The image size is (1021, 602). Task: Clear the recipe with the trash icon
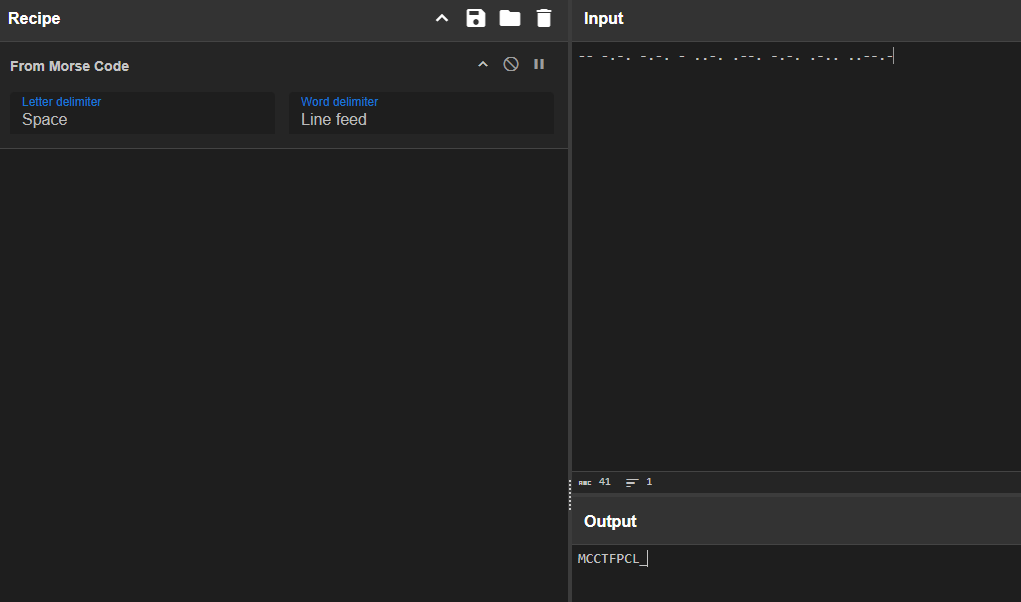543,18
